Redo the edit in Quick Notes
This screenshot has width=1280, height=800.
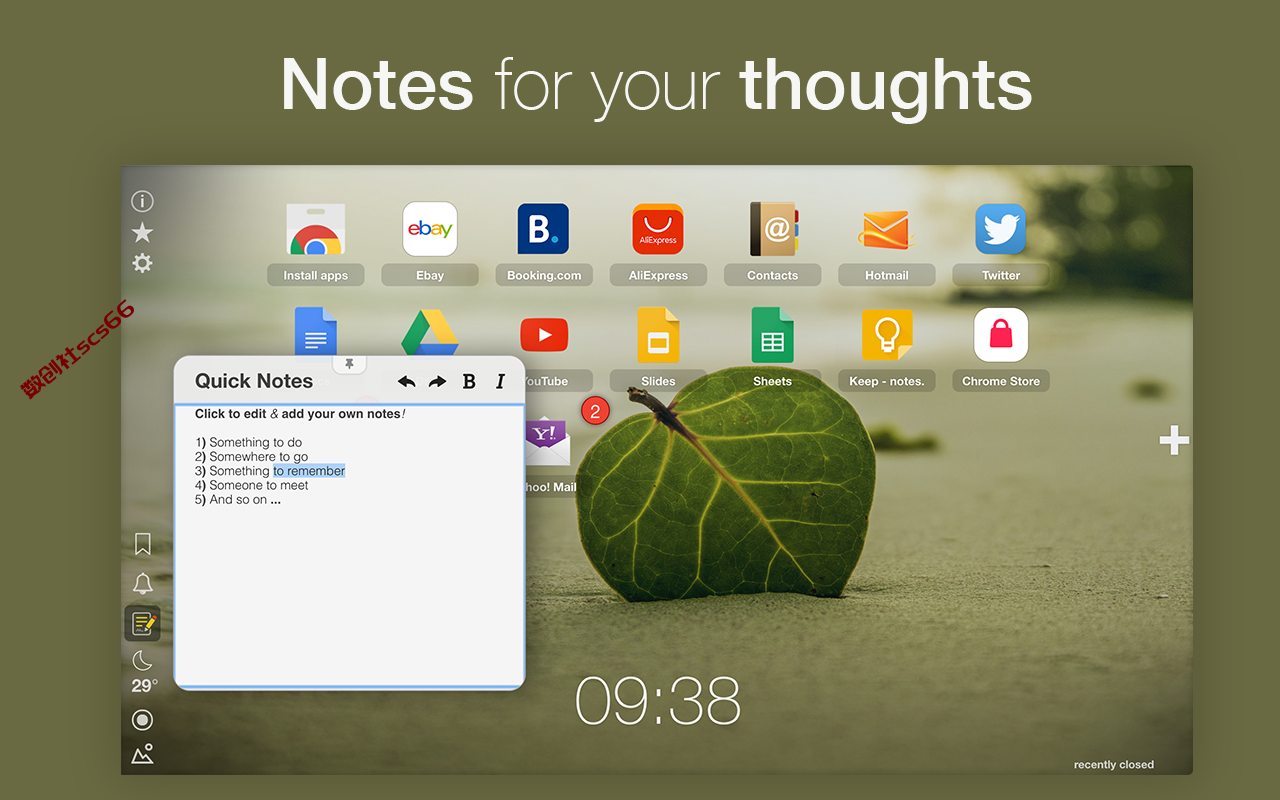(x=437, y=381)
